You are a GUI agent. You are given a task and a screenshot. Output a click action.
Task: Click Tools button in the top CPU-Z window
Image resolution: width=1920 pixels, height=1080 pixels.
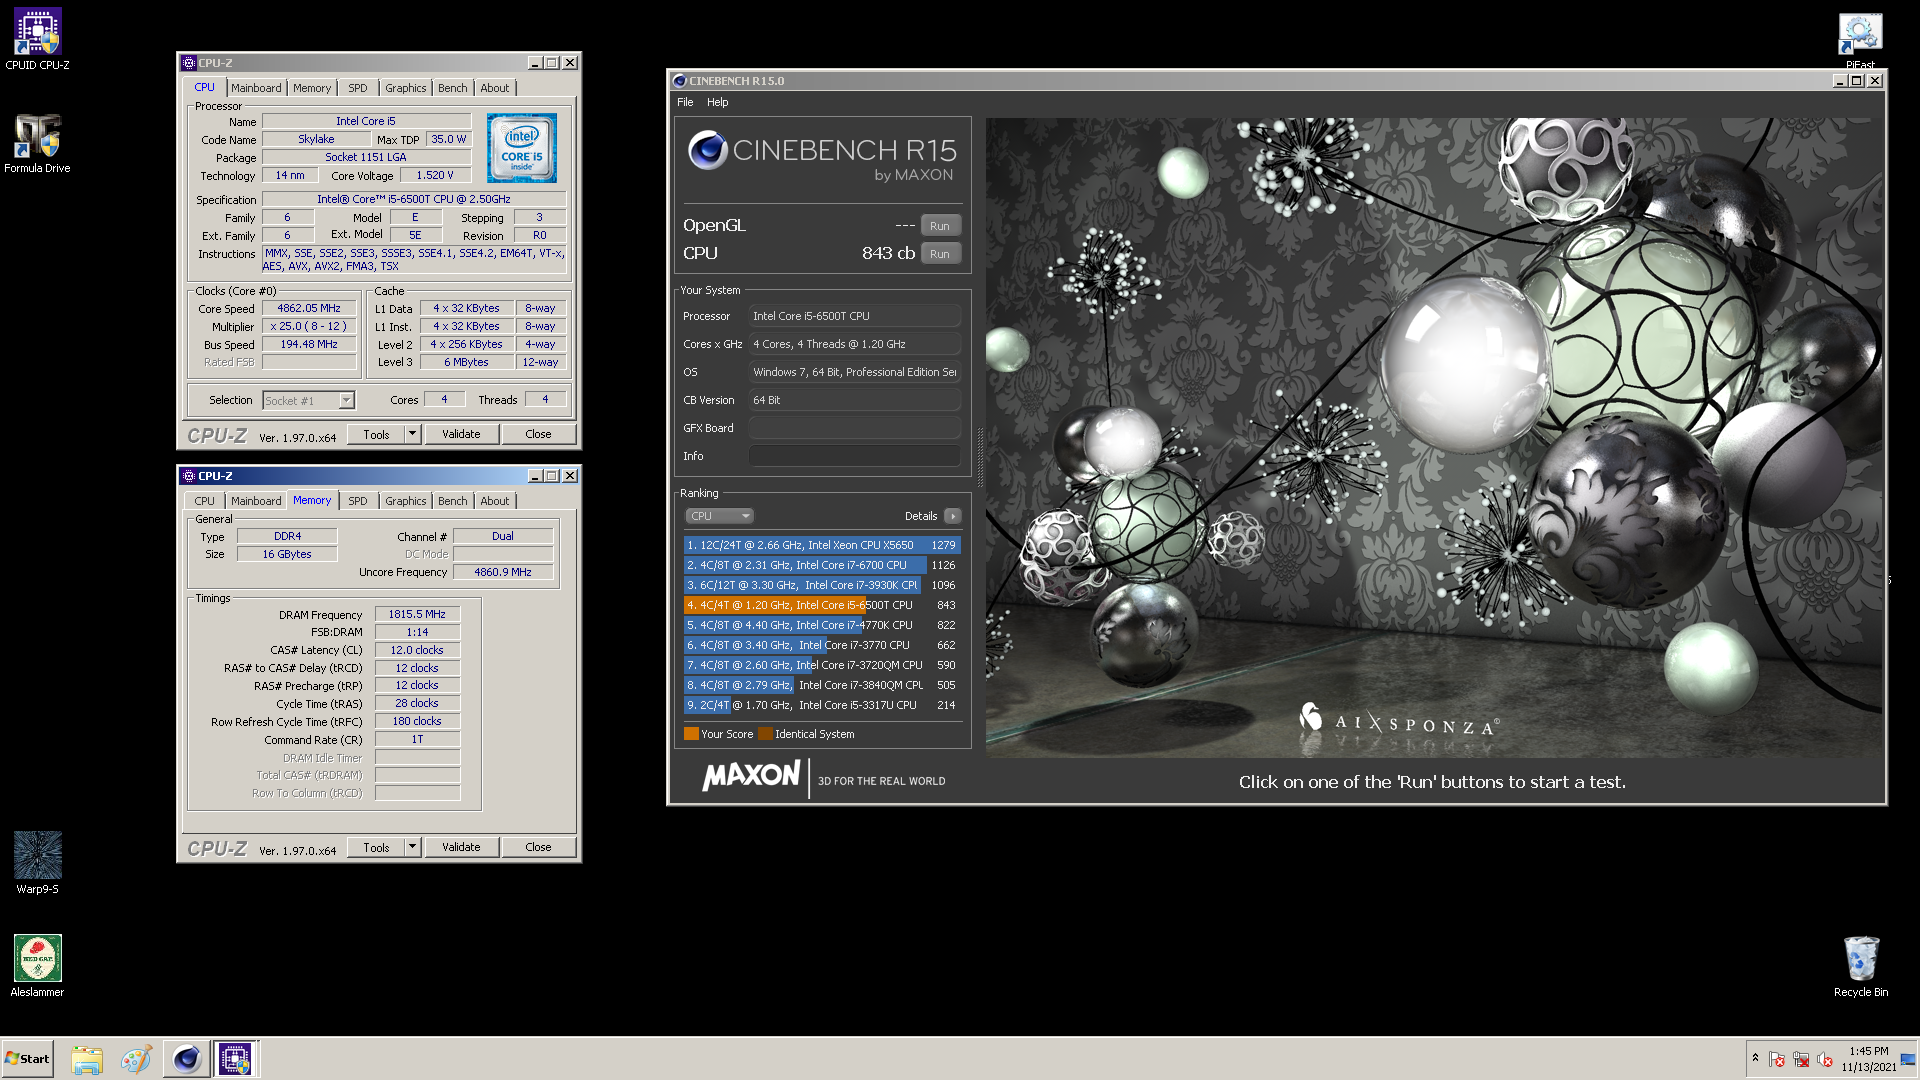[x=376, y=434]
